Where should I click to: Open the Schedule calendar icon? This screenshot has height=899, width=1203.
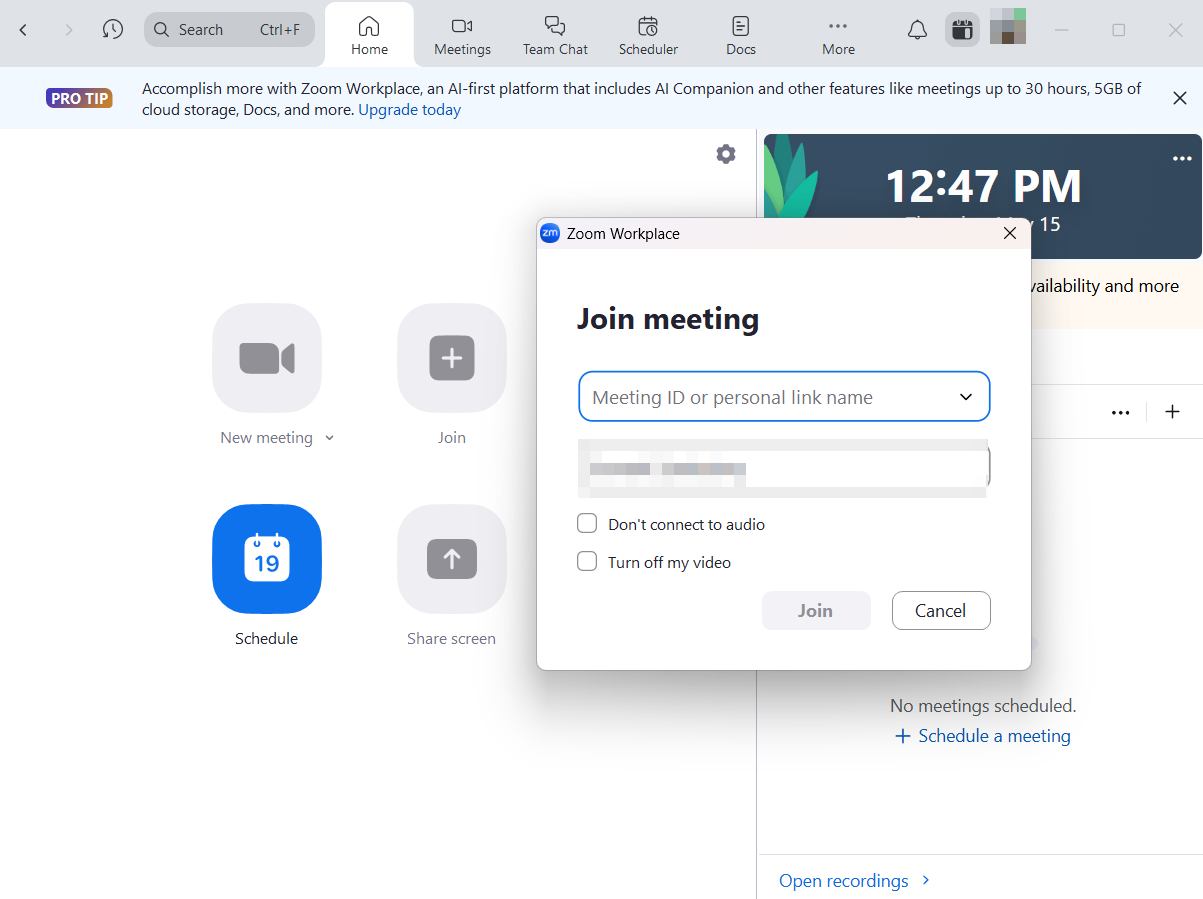267,559
